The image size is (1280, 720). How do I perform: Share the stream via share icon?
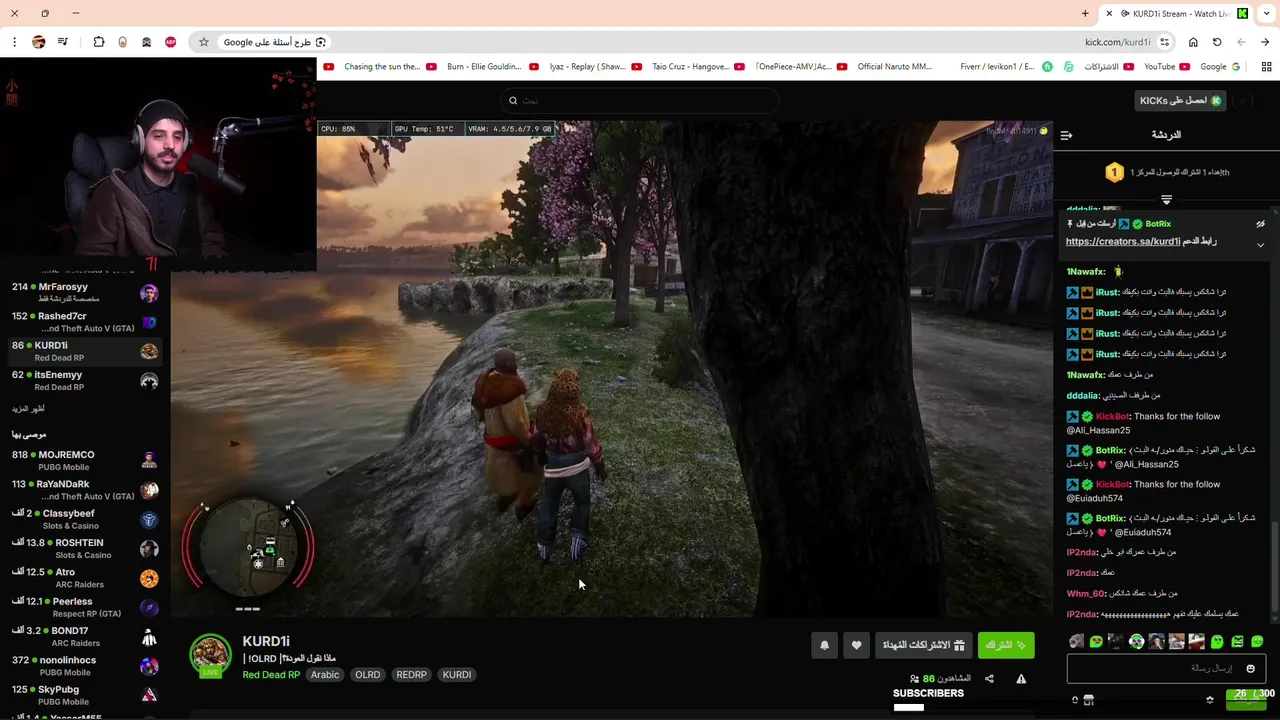click(x=989, y=679)
